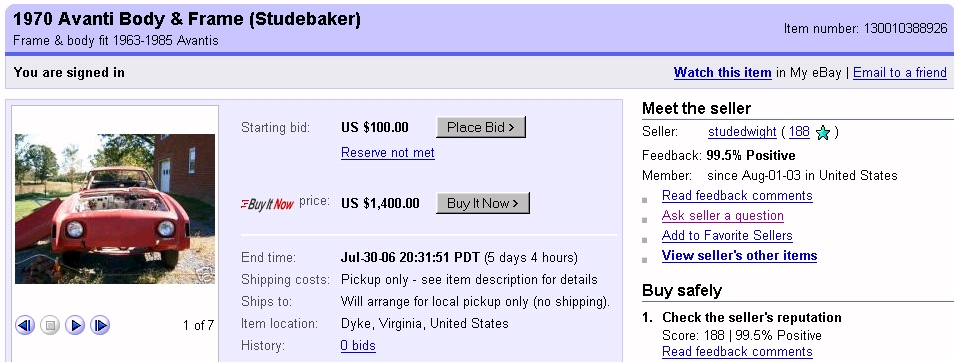Open Read feedback comments under Meet the seller

tap(737, 196)
